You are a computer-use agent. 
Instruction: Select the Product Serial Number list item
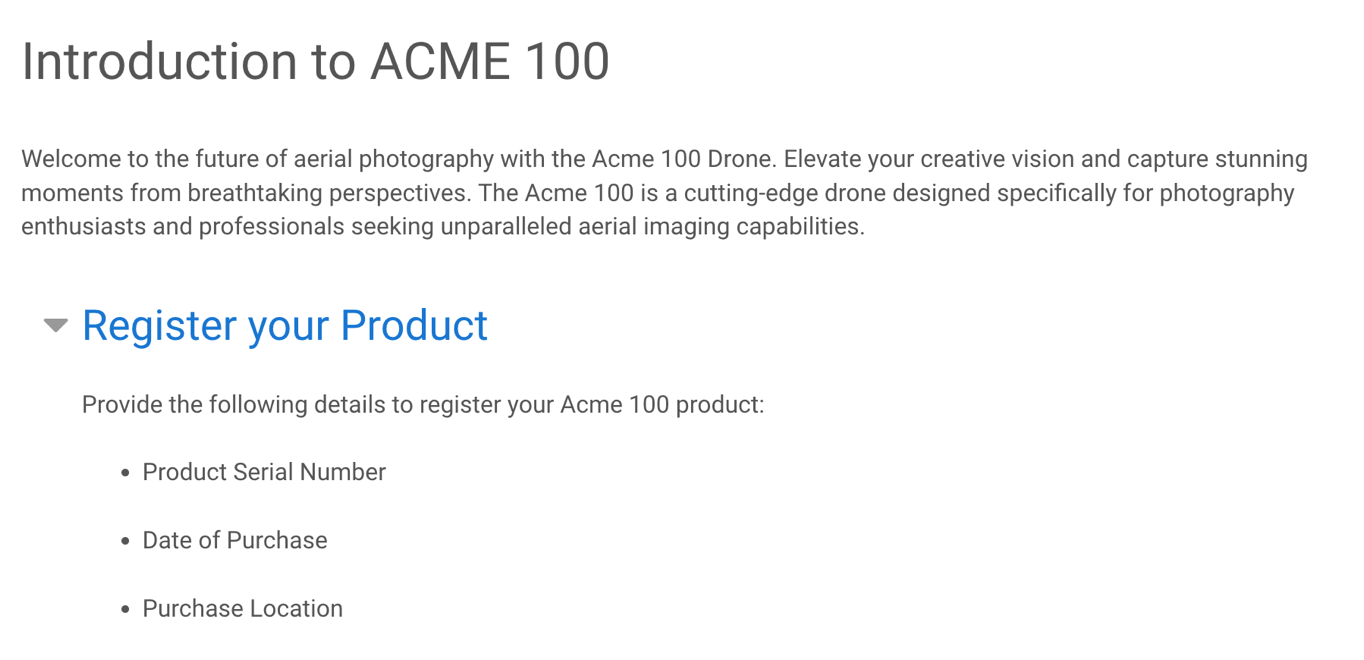(264, 472)
